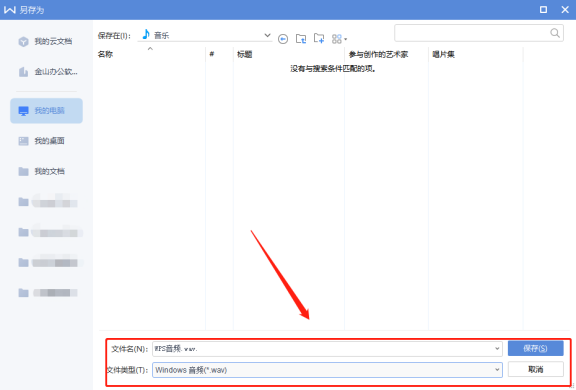Viewport: 576px width, 390px height.
Task: Click into the 文件名 text field
Action: coord(323,349)
